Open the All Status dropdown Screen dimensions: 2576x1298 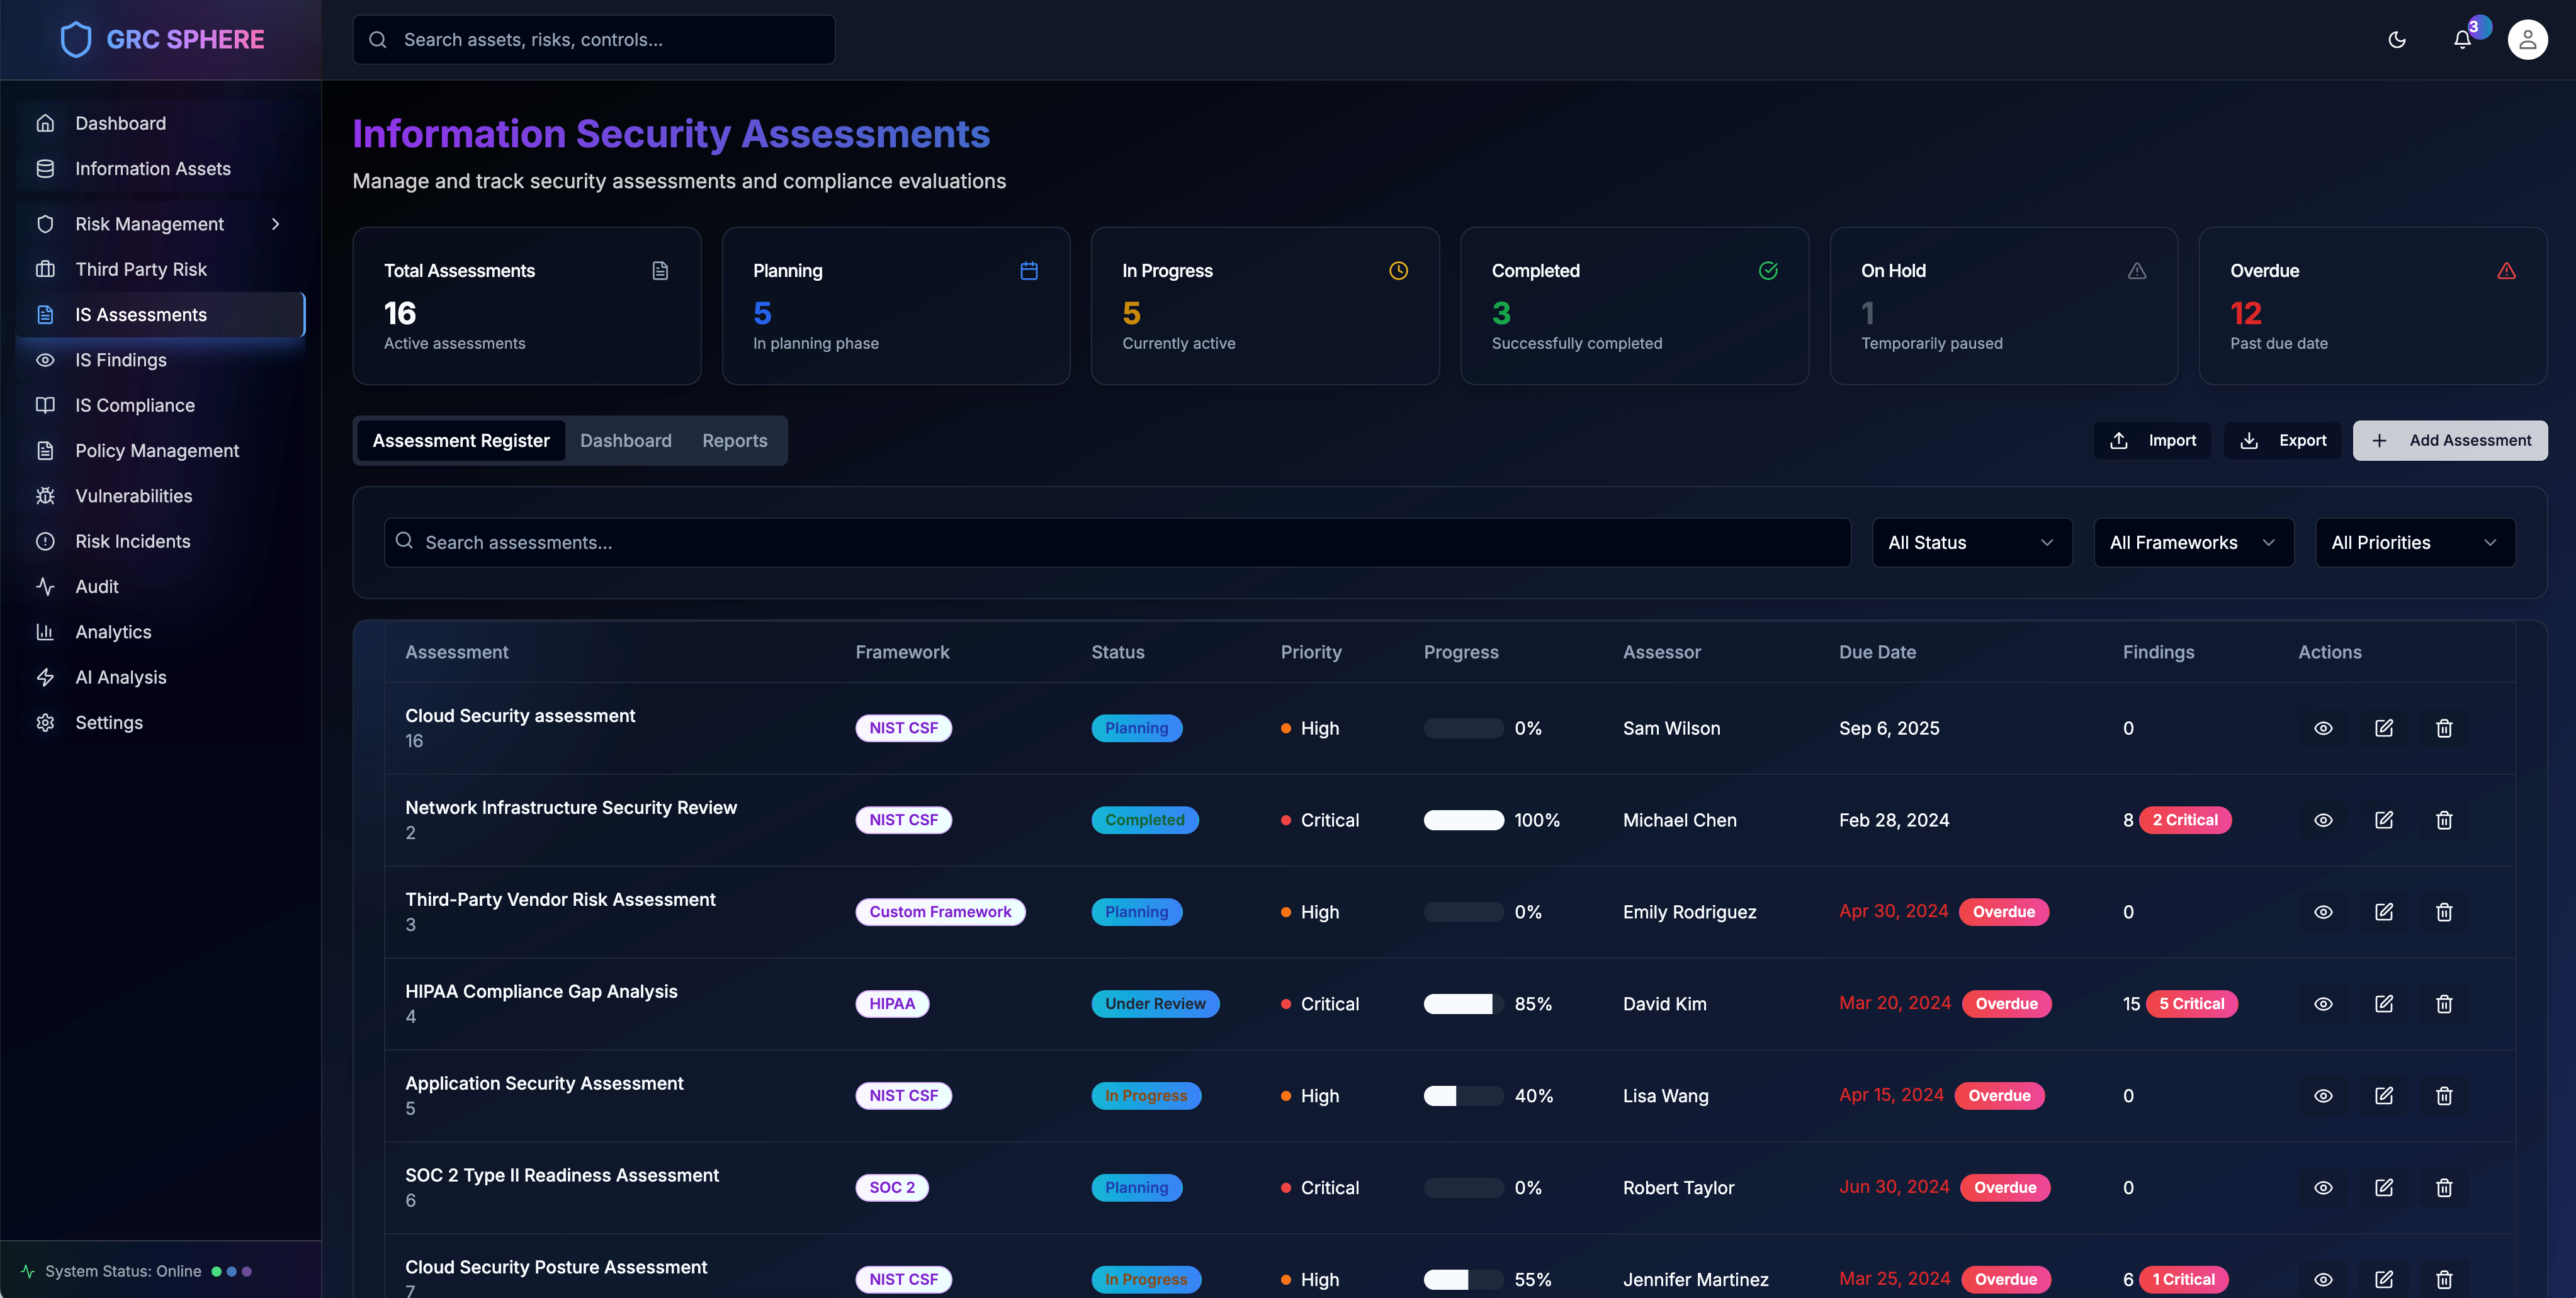pos(1971,542)
